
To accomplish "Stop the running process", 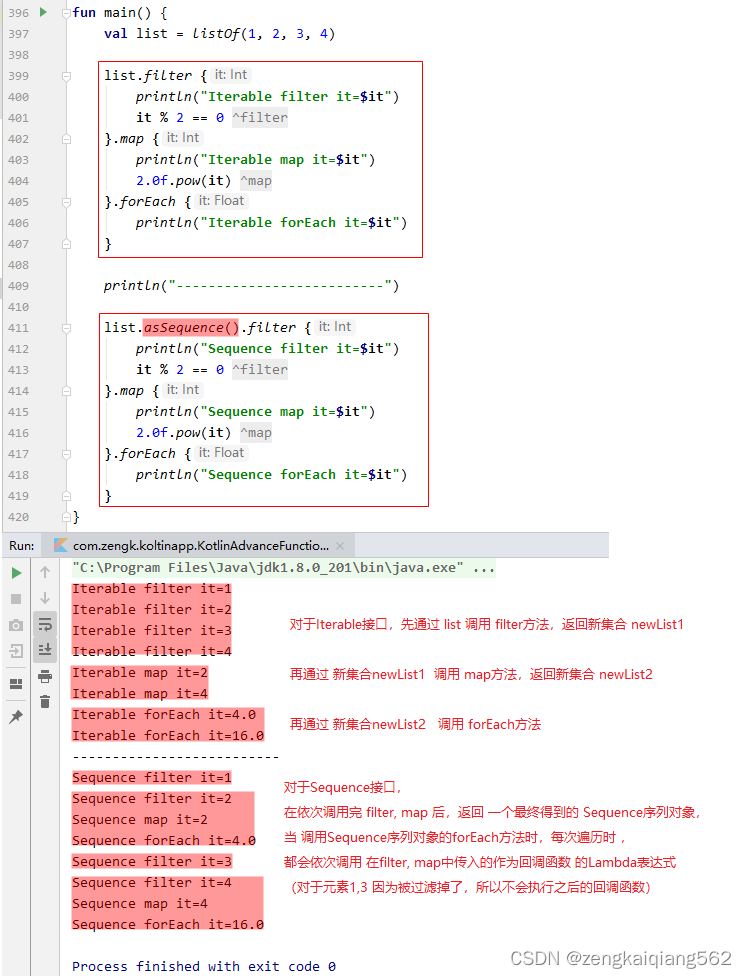I will click(16, 599).
